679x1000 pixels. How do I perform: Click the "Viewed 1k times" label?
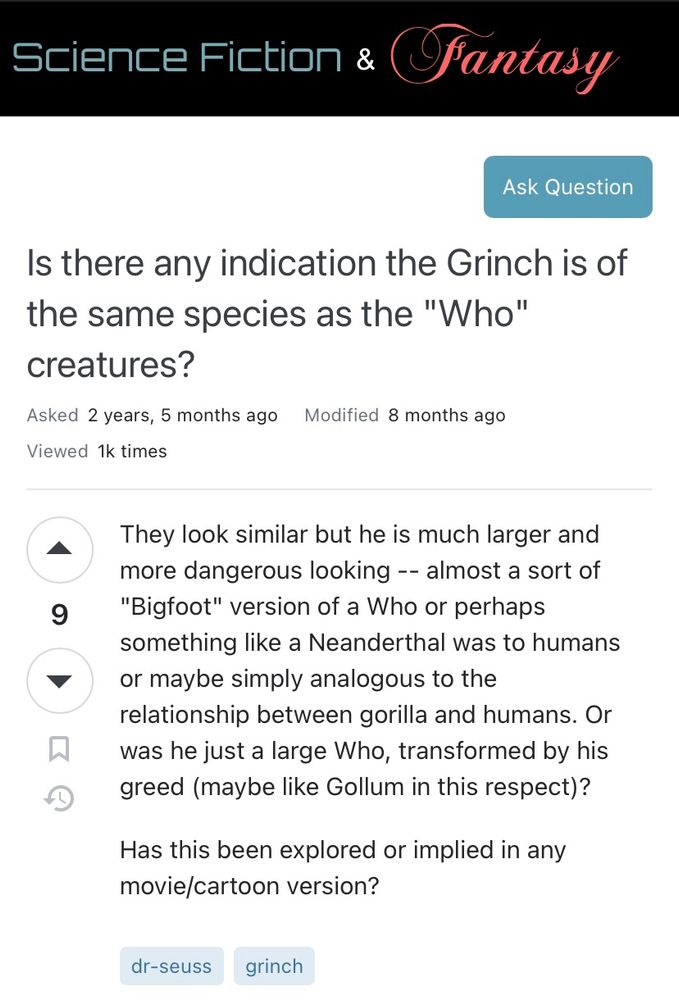(97, 451)
